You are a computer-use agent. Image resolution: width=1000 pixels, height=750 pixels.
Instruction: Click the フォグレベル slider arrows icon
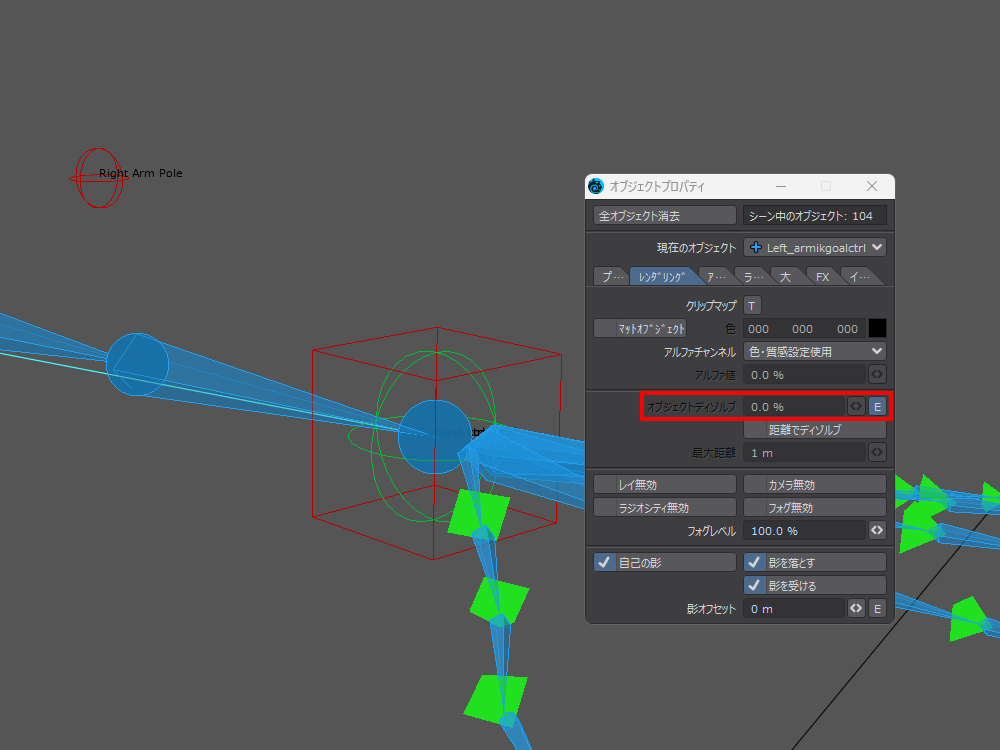[x=877, y=530]
